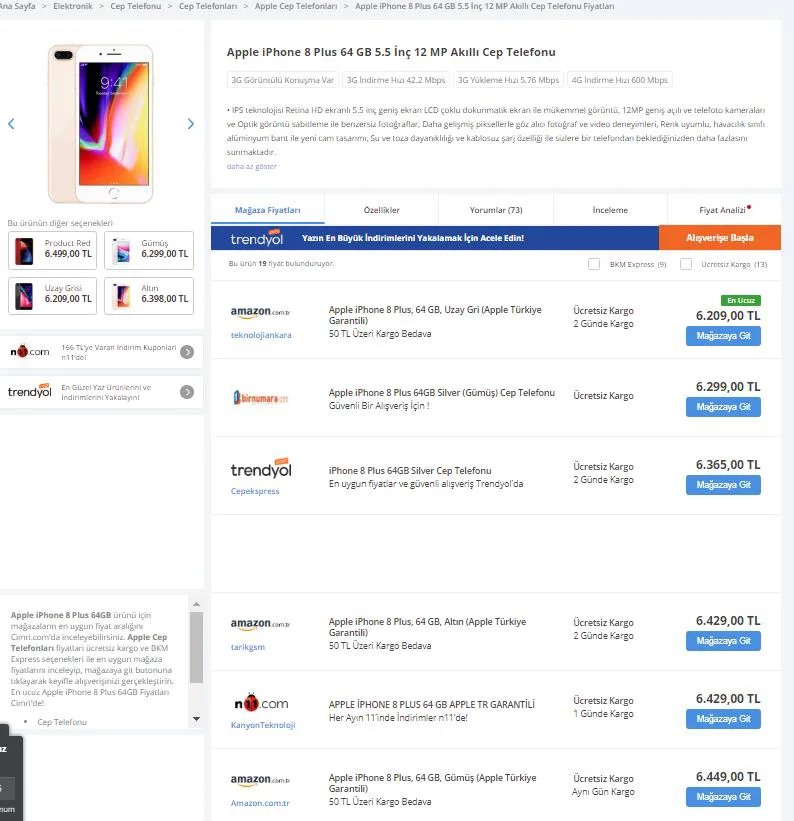Go to store for the 6.365,00 TL offer
The image size is (794, 821).
723,485
